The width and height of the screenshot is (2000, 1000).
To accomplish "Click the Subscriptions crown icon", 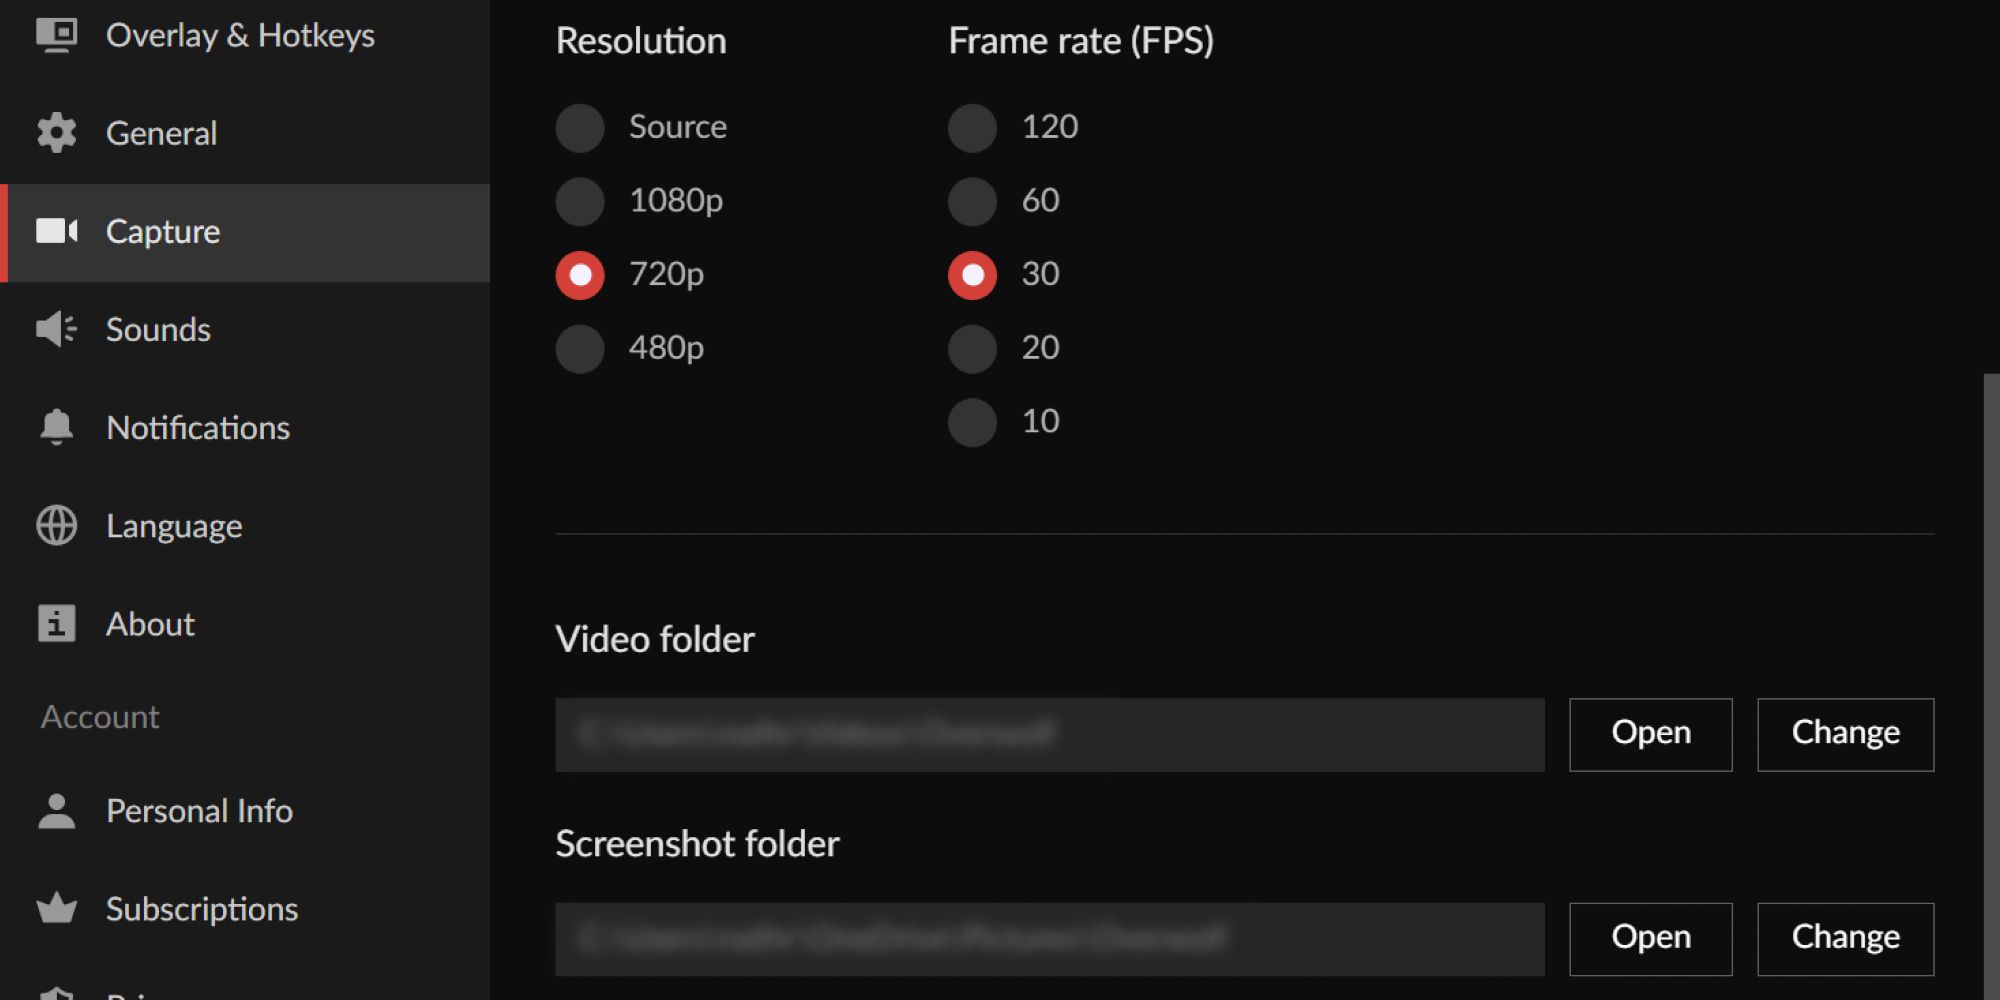I will pyautogui.click(x=56, y=908).
